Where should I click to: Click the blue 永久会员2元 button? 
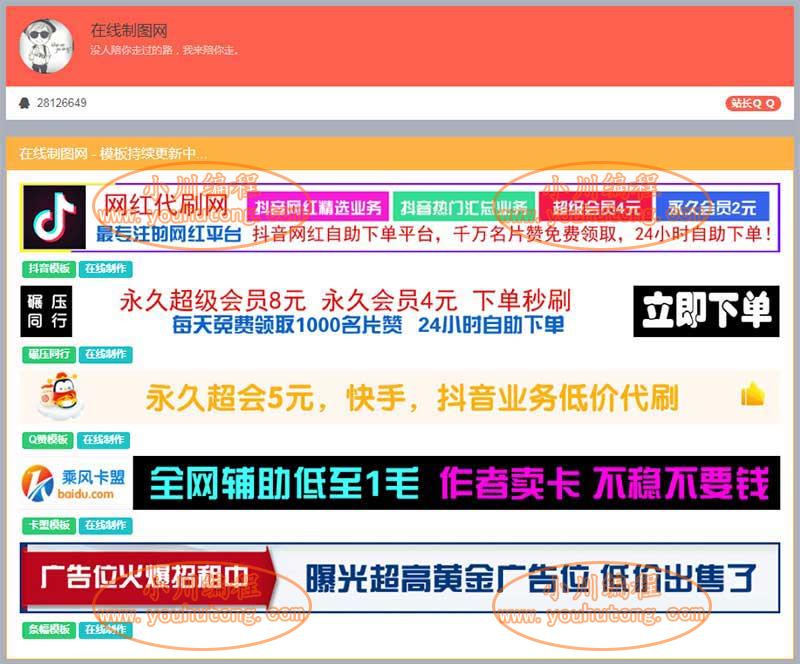[x=712, y=207]
